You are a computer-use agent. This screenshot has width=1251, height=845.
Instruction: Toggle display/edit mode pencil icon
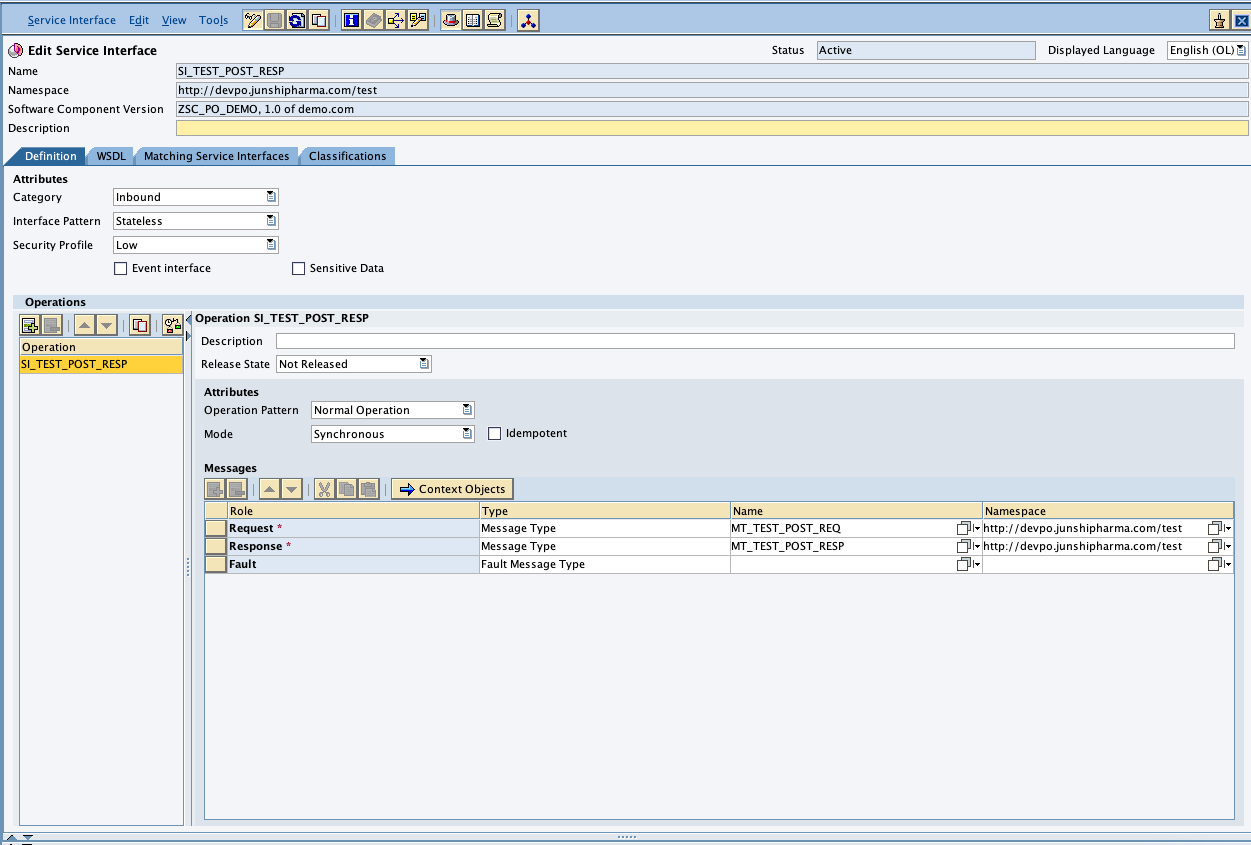point(253,20)
